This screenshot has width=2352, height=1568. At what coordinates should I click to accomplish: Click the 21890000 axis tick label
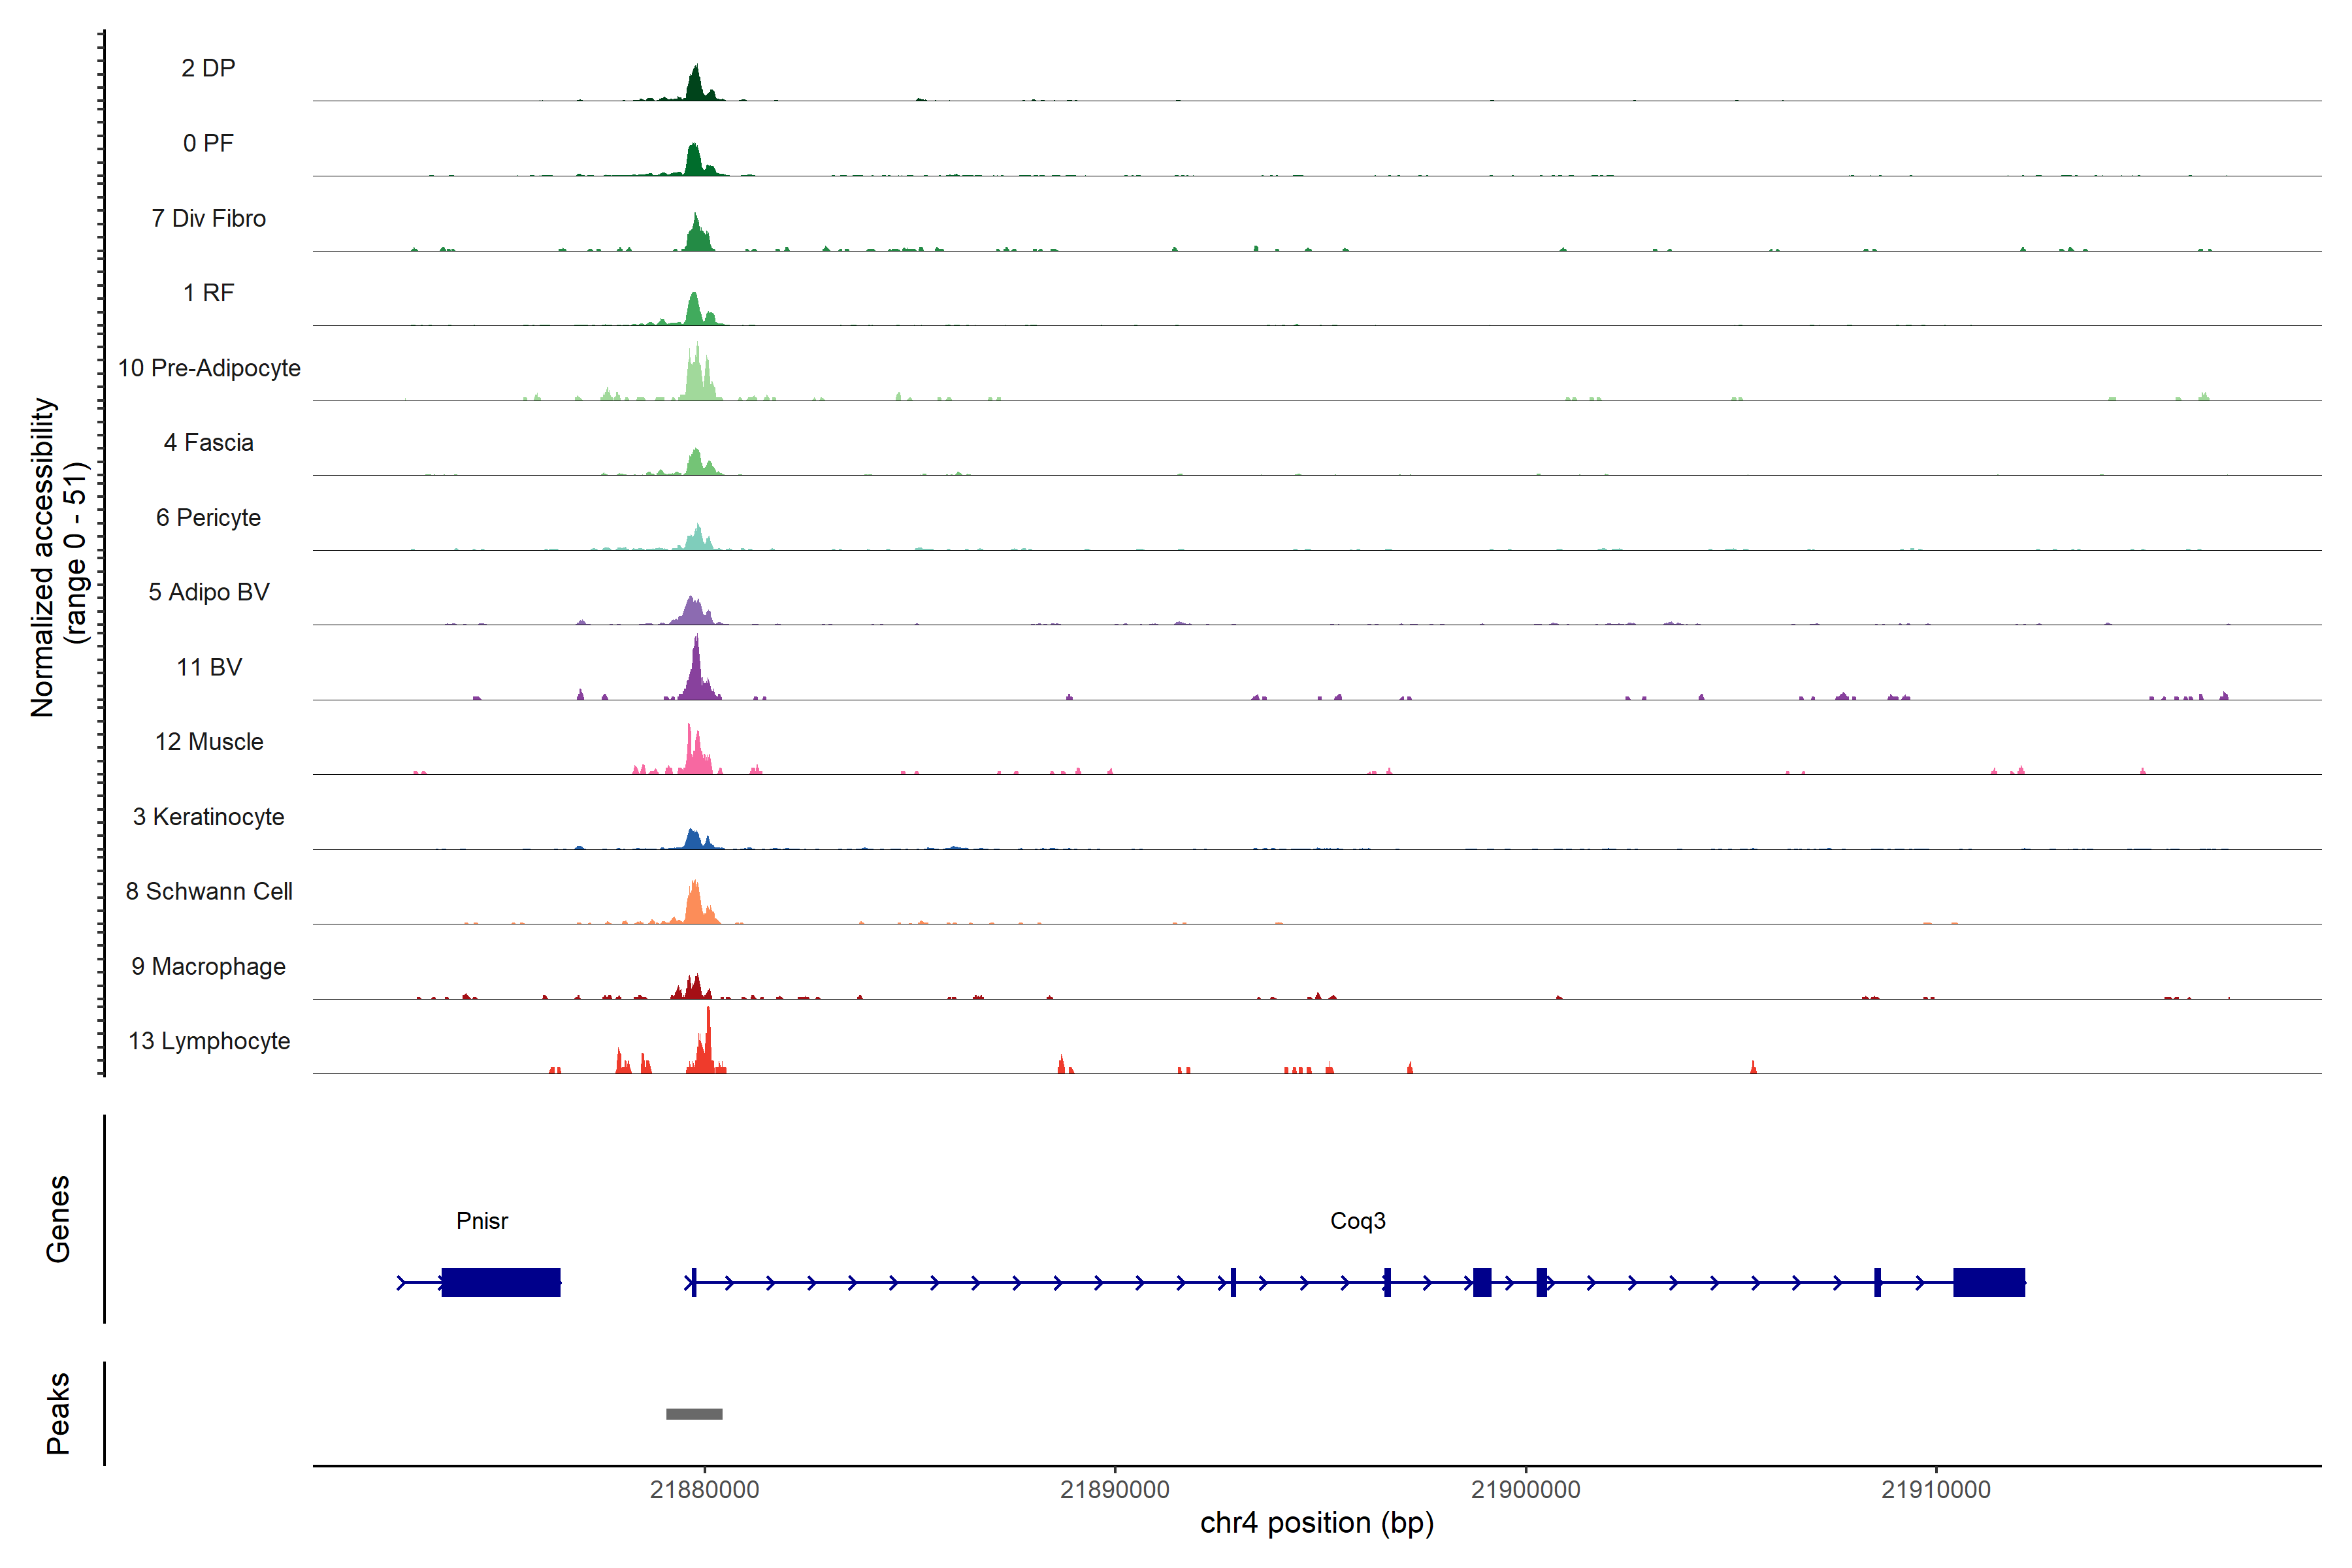1115,1490
